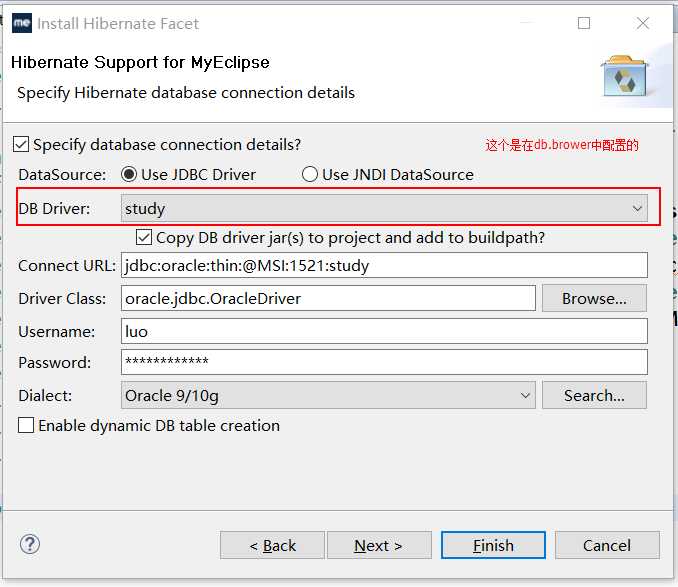
Task: Close the Install Hibernate Facet dialog
Action: 643,23
